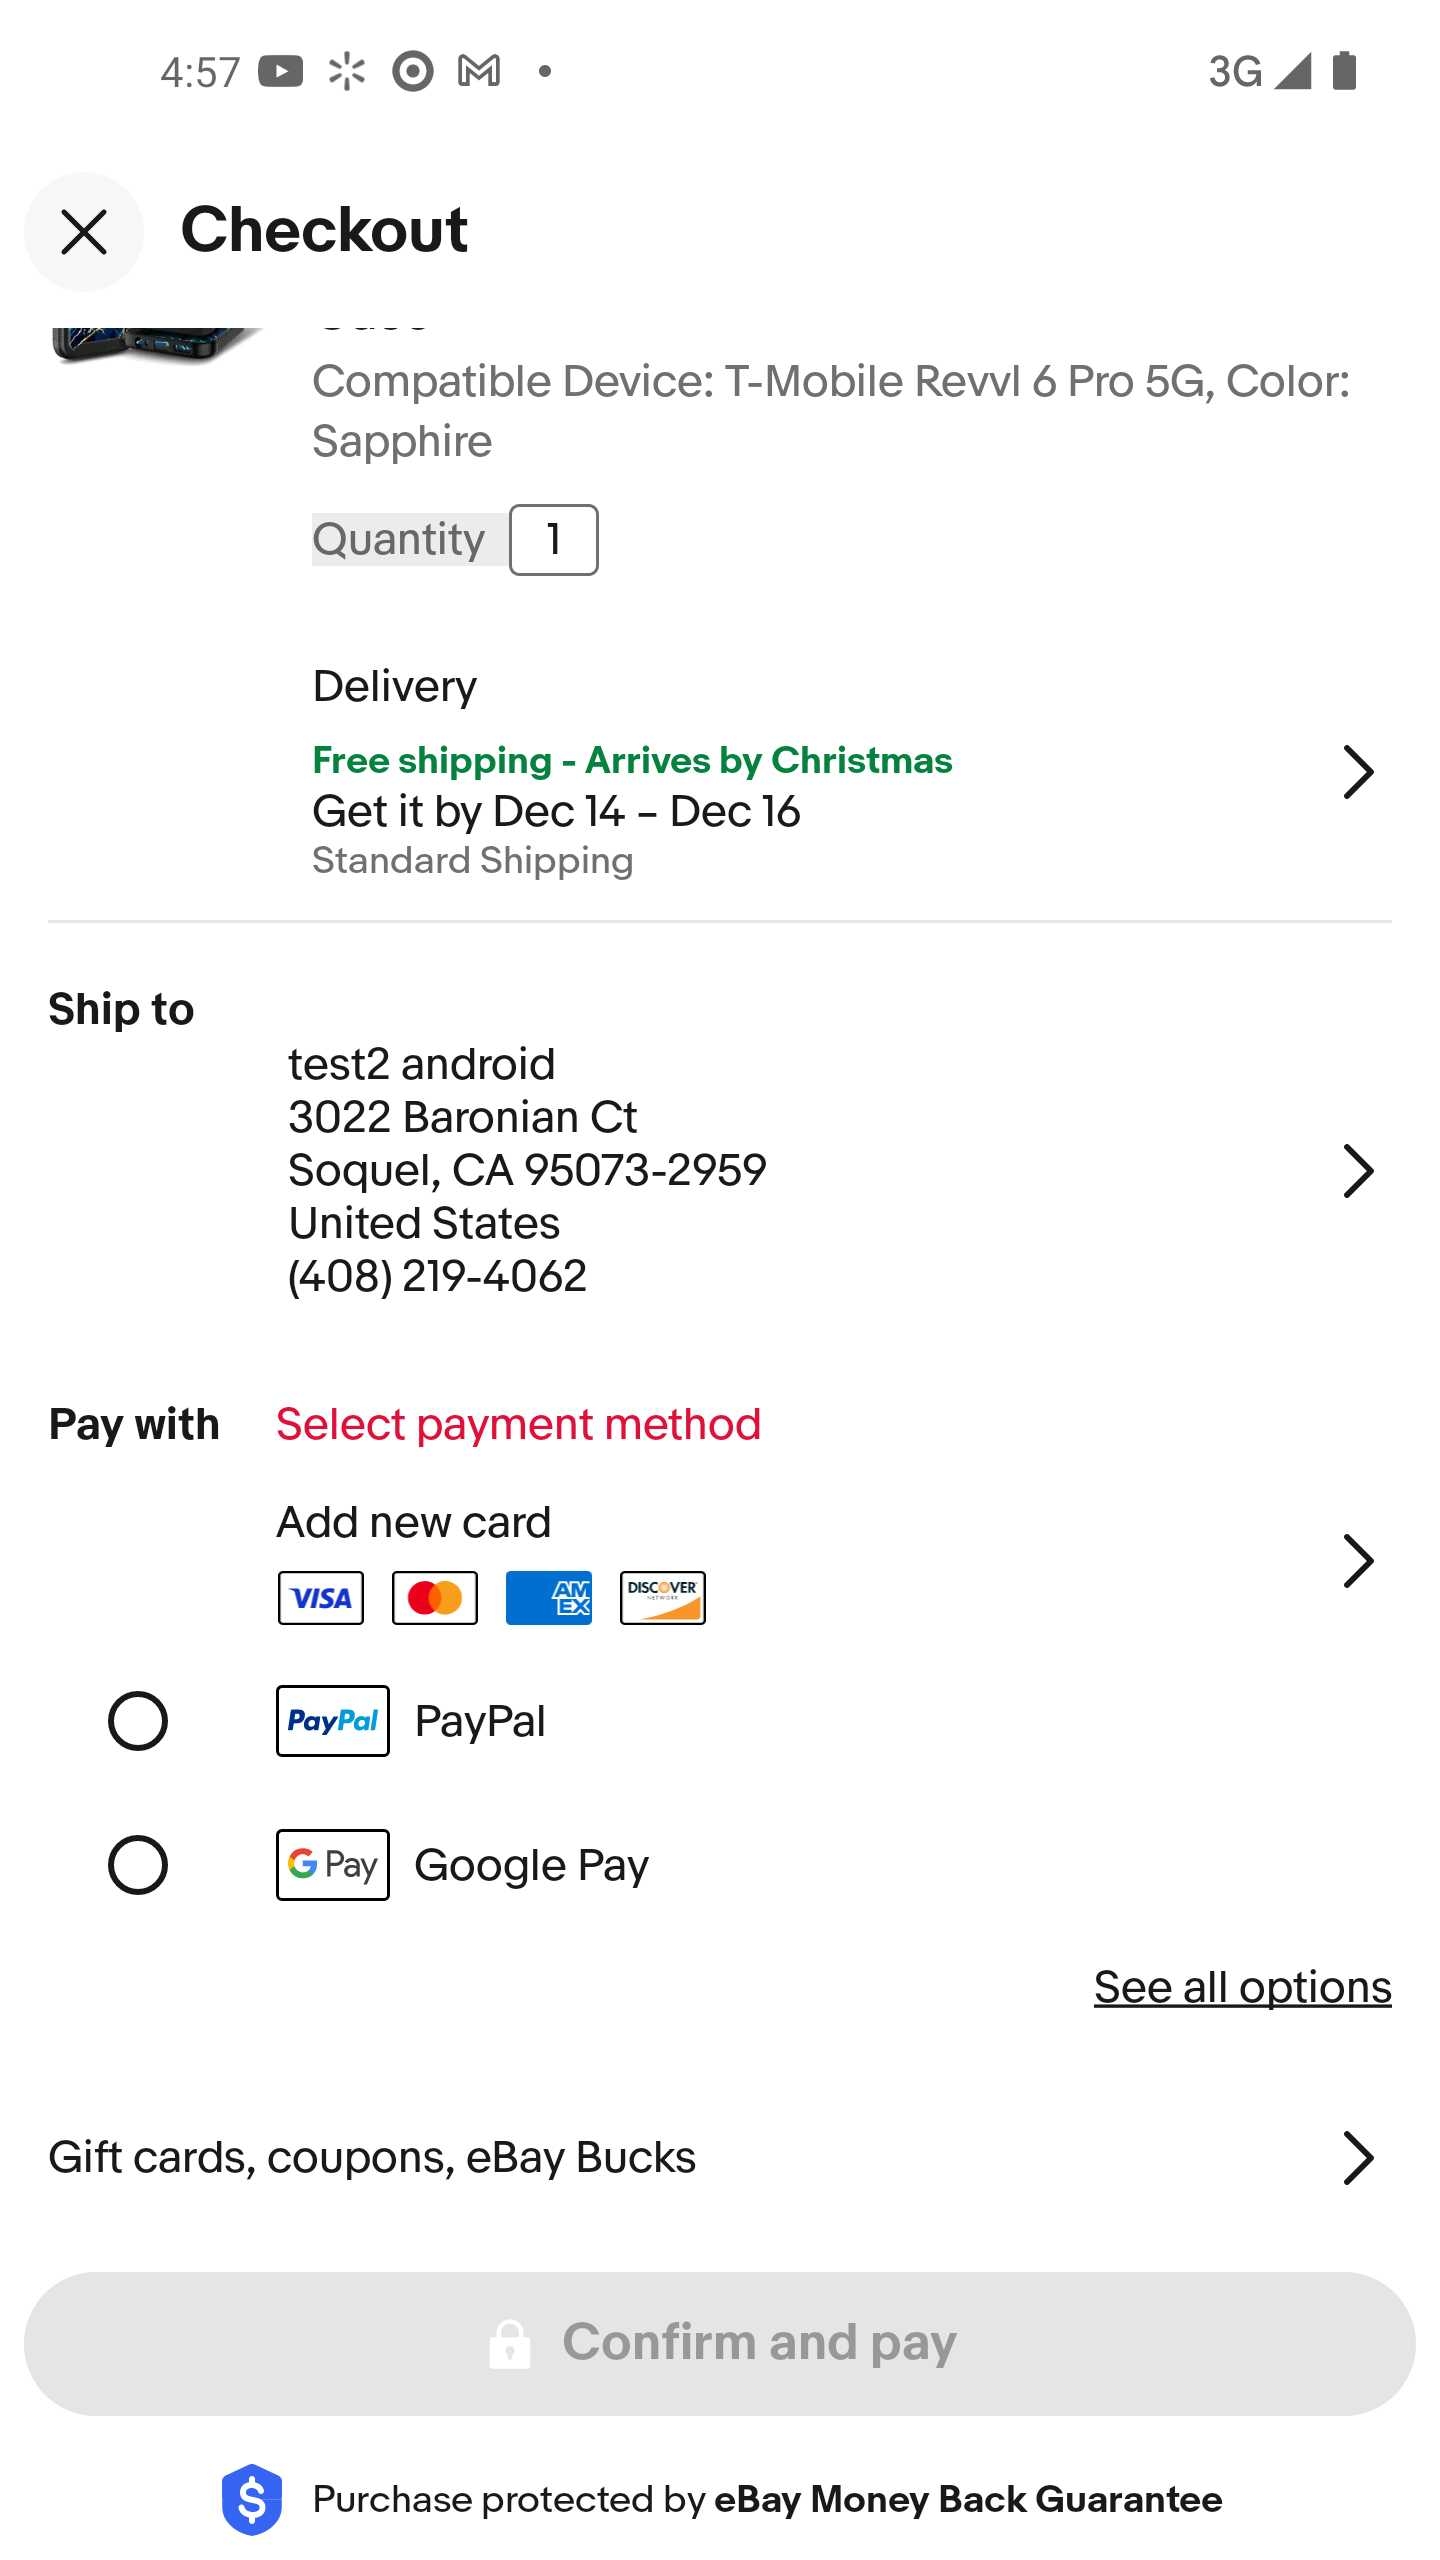
Task: Tap the PayPal logo icon
Action: tap(333, 1721)
